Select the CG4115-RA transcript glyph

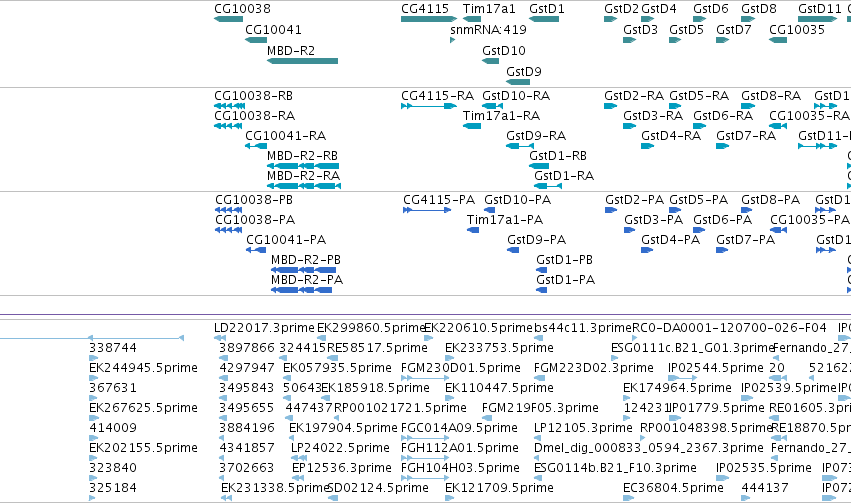click(x=429, y=106)
